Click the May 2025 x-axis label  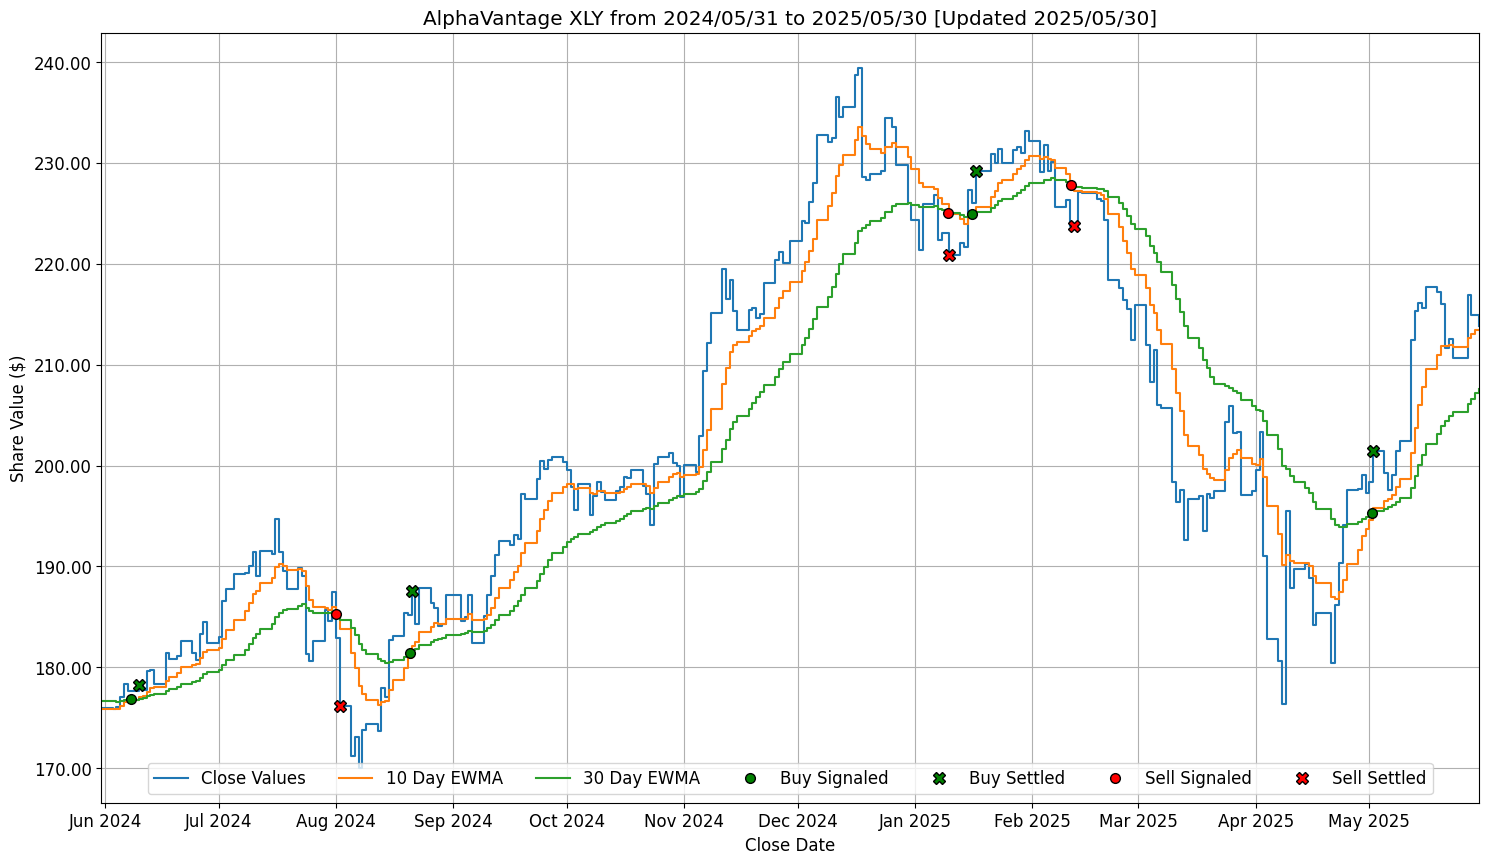point(1370,821)
